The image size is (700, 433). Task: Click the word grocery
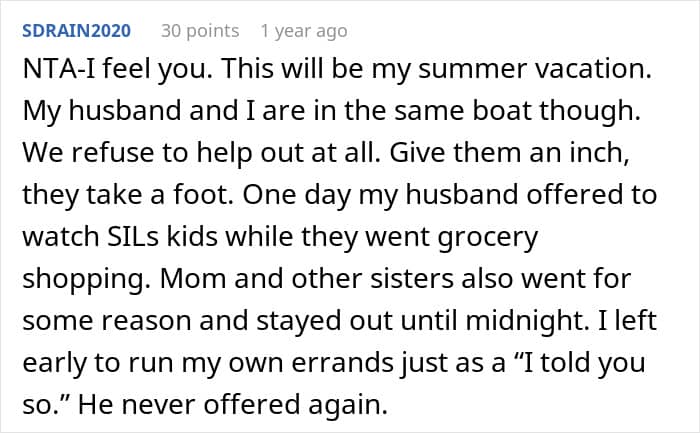point(488,237)
